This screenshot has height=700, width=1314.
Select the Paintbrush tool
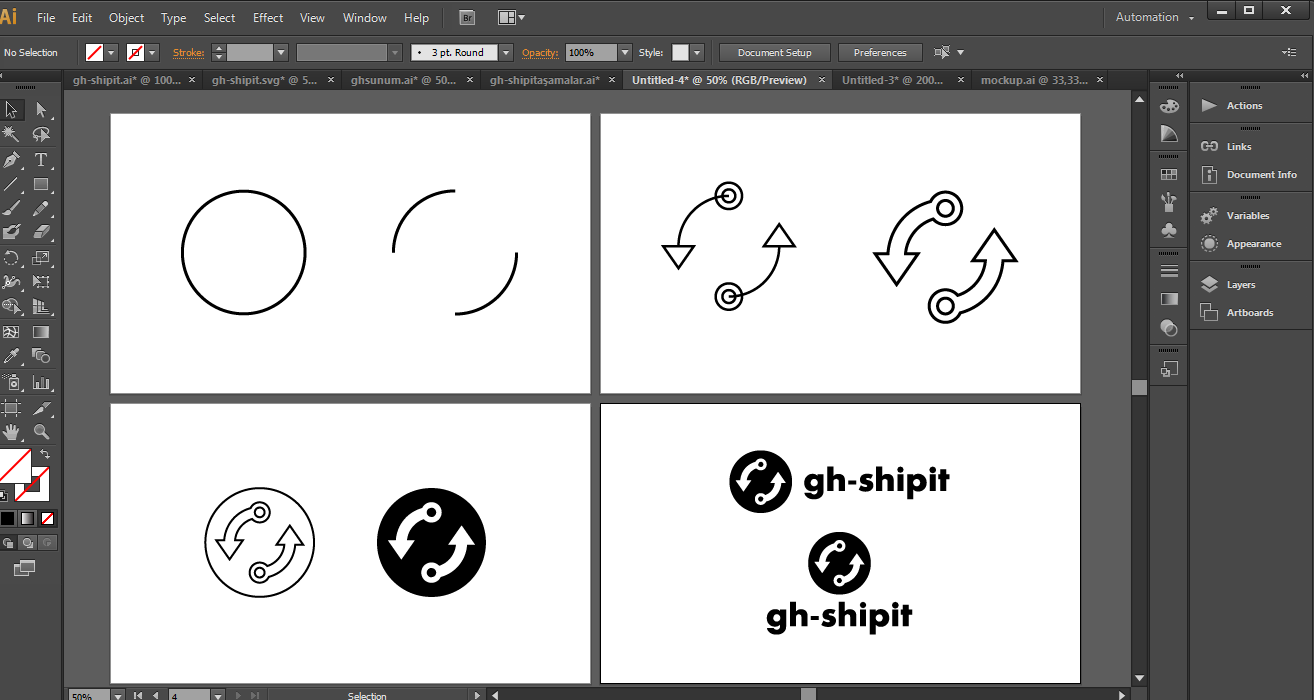click(x=12, y=208)
